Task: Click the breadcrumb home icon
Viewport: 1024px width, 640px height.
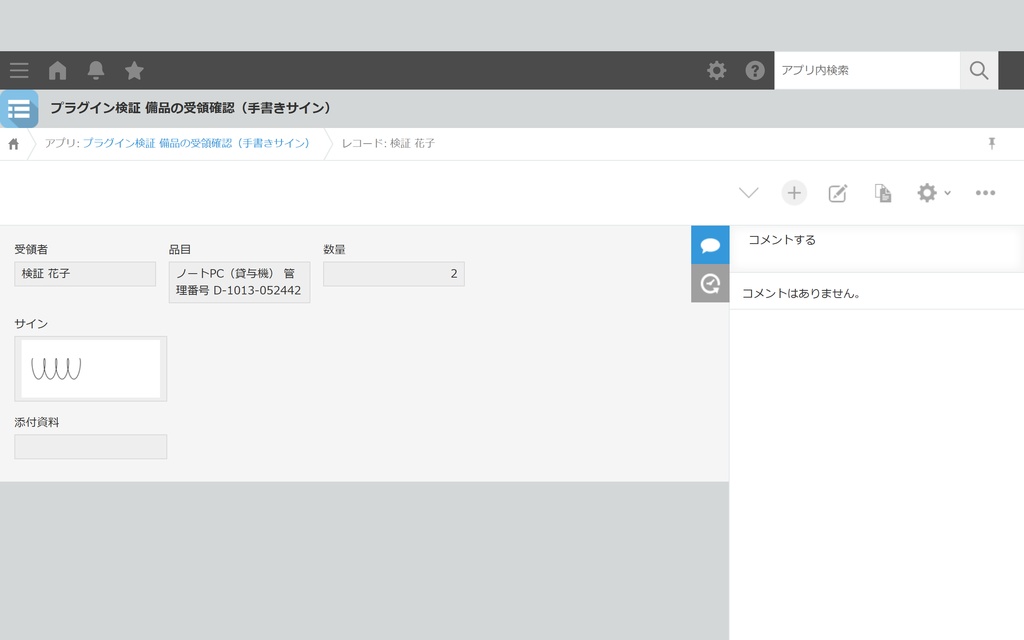Action: 14,144
